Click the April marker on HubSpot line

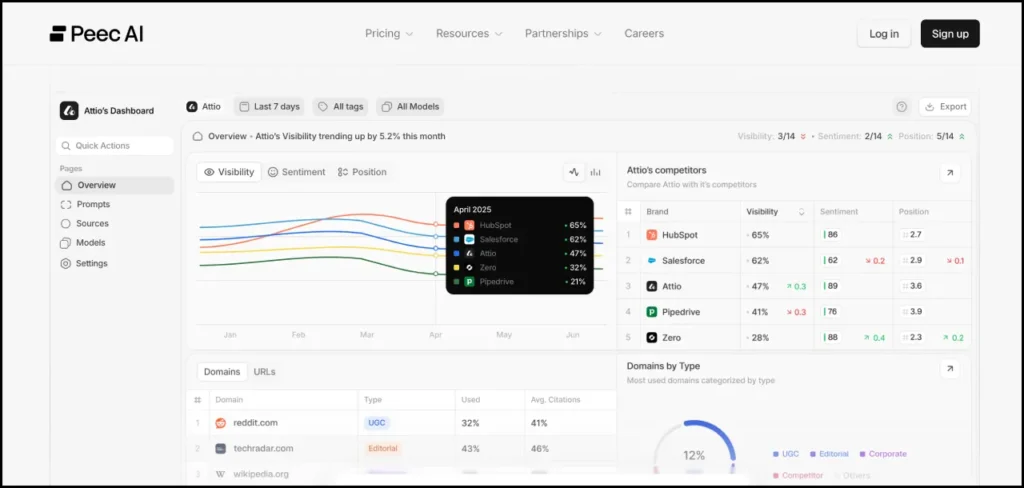[436, 224]
